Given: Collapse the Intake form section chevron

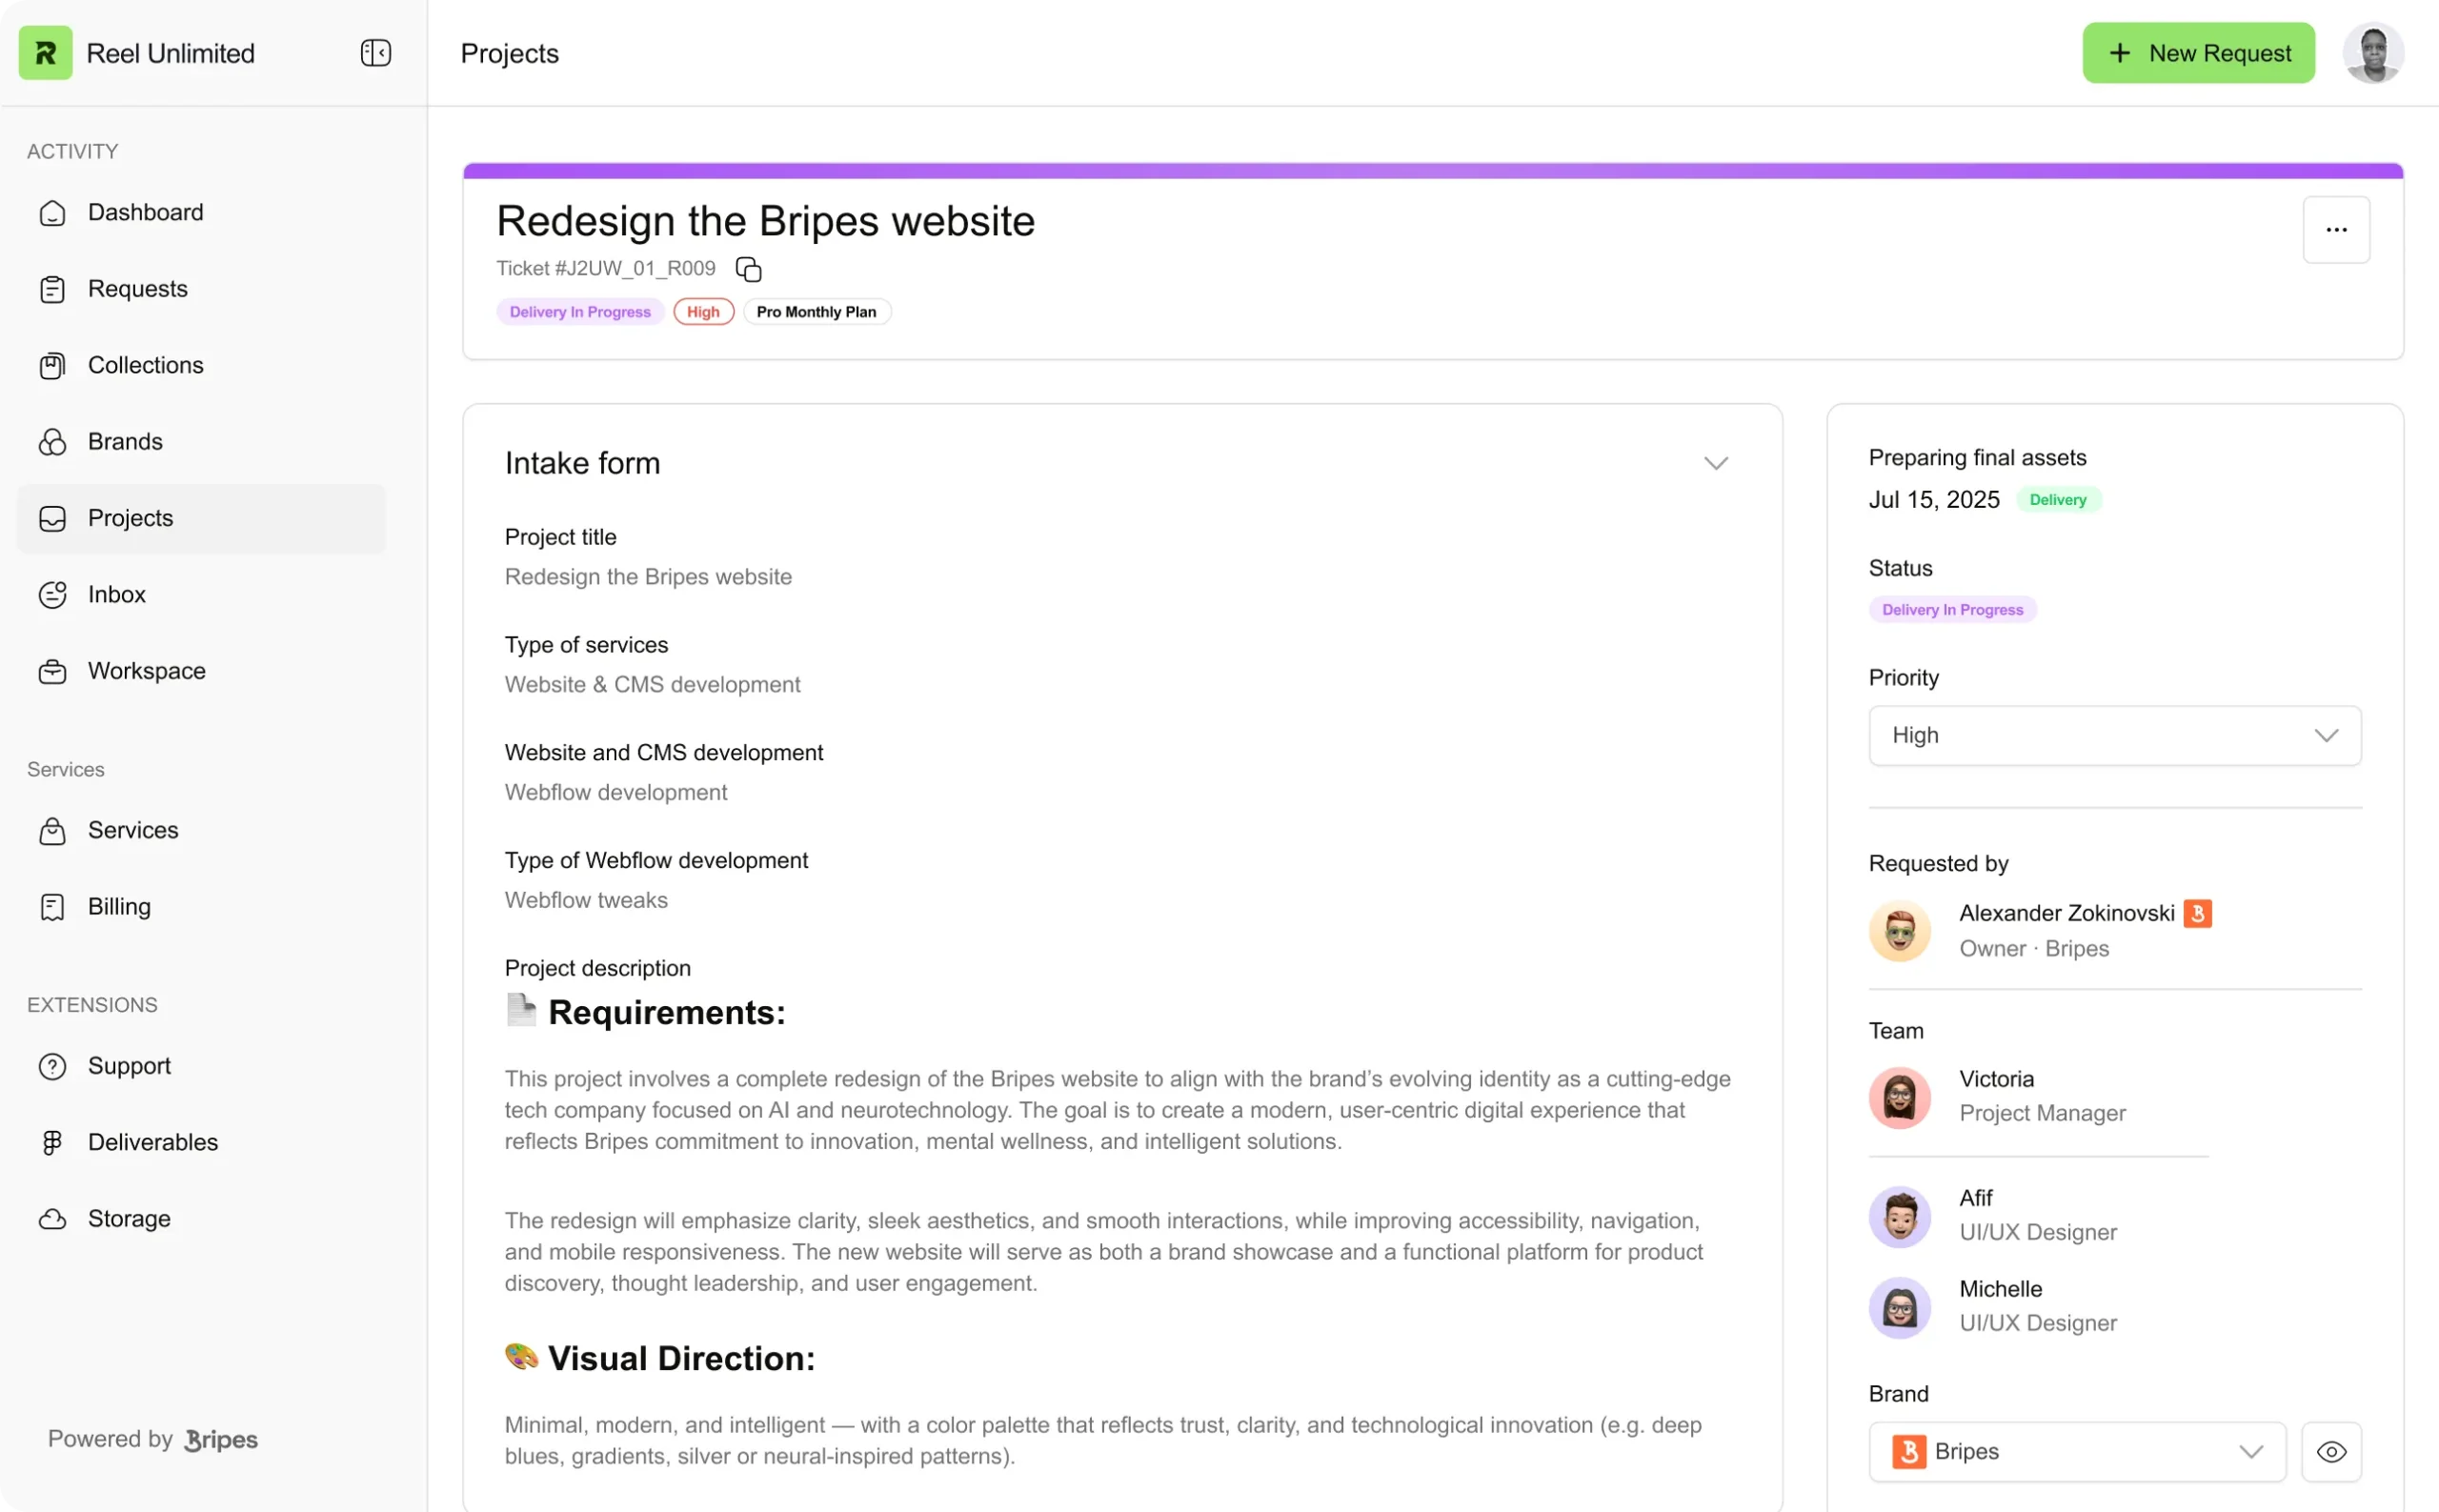Looking at the screenshot, I should [1715, 463].
